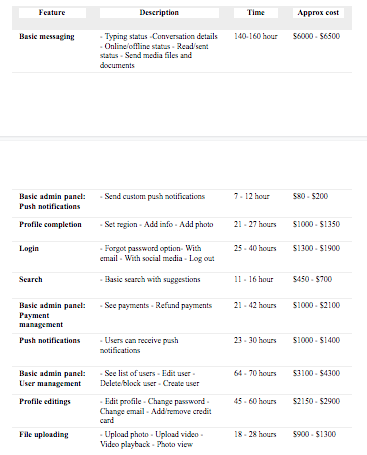The height and width of the screenshot is (455, 367).
Task: Select the Search feature label
Action: click(31, 279)
